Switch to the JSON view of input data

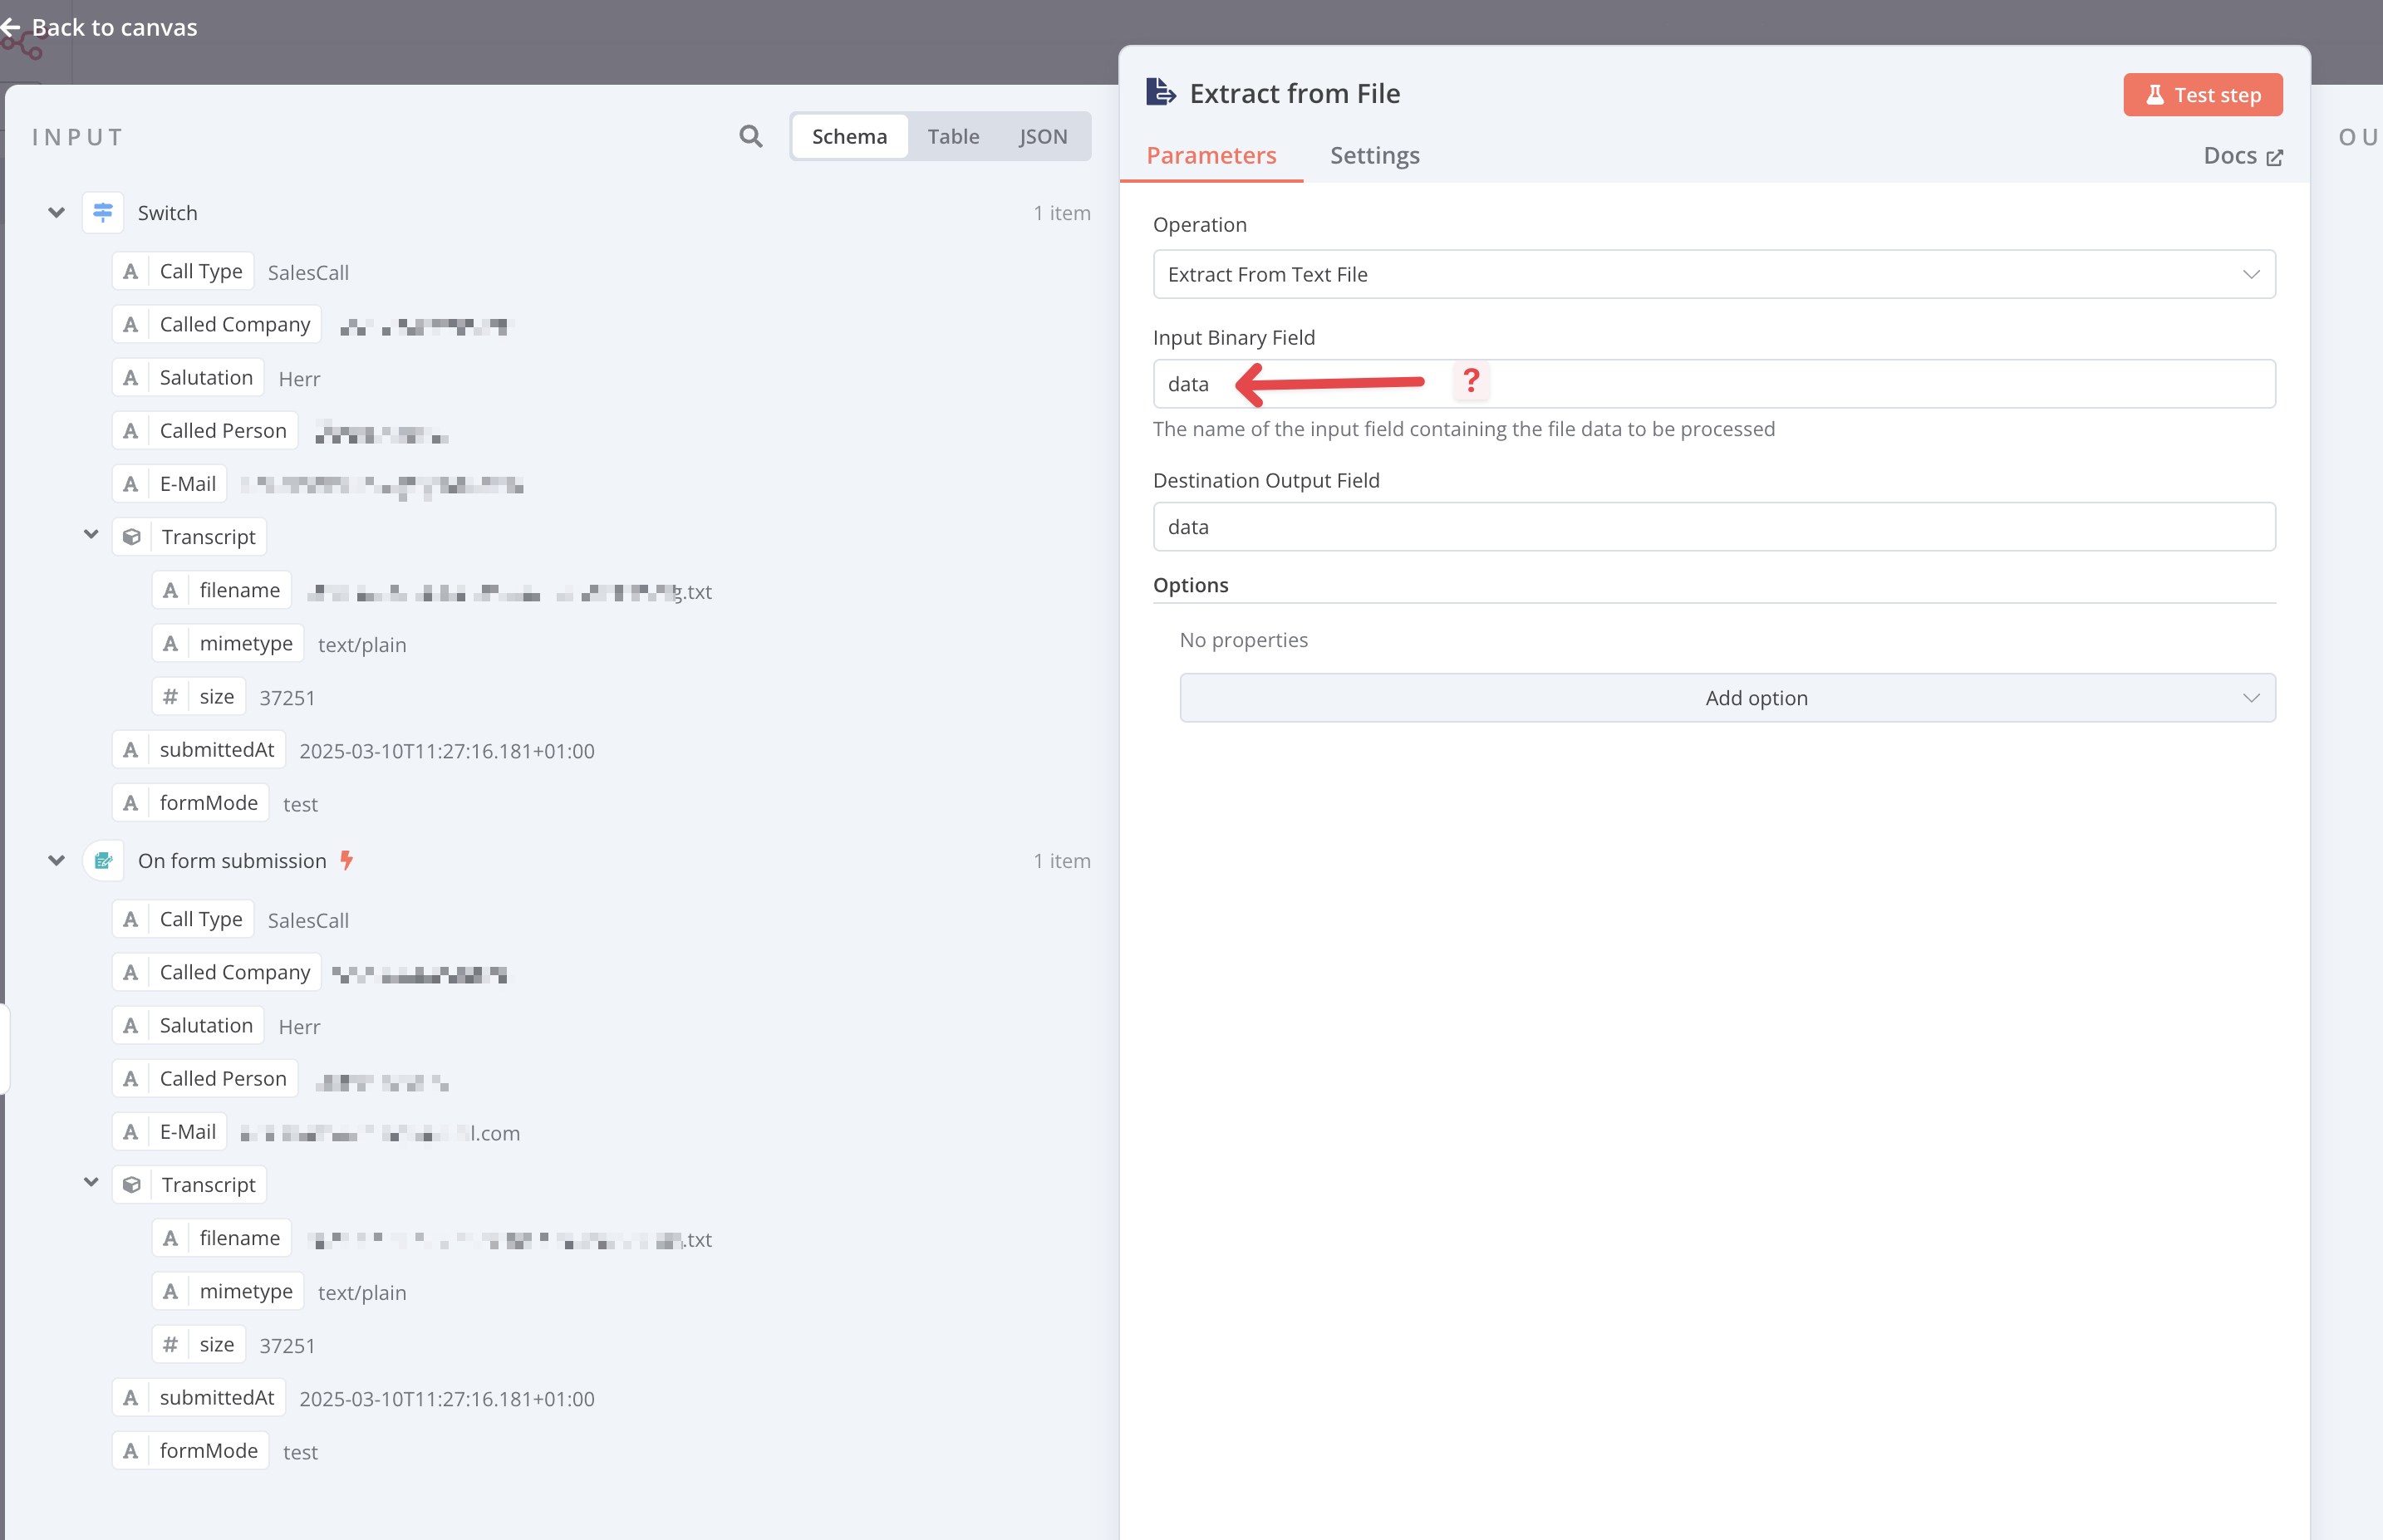pyautogui.click(x=1043, y=136)
